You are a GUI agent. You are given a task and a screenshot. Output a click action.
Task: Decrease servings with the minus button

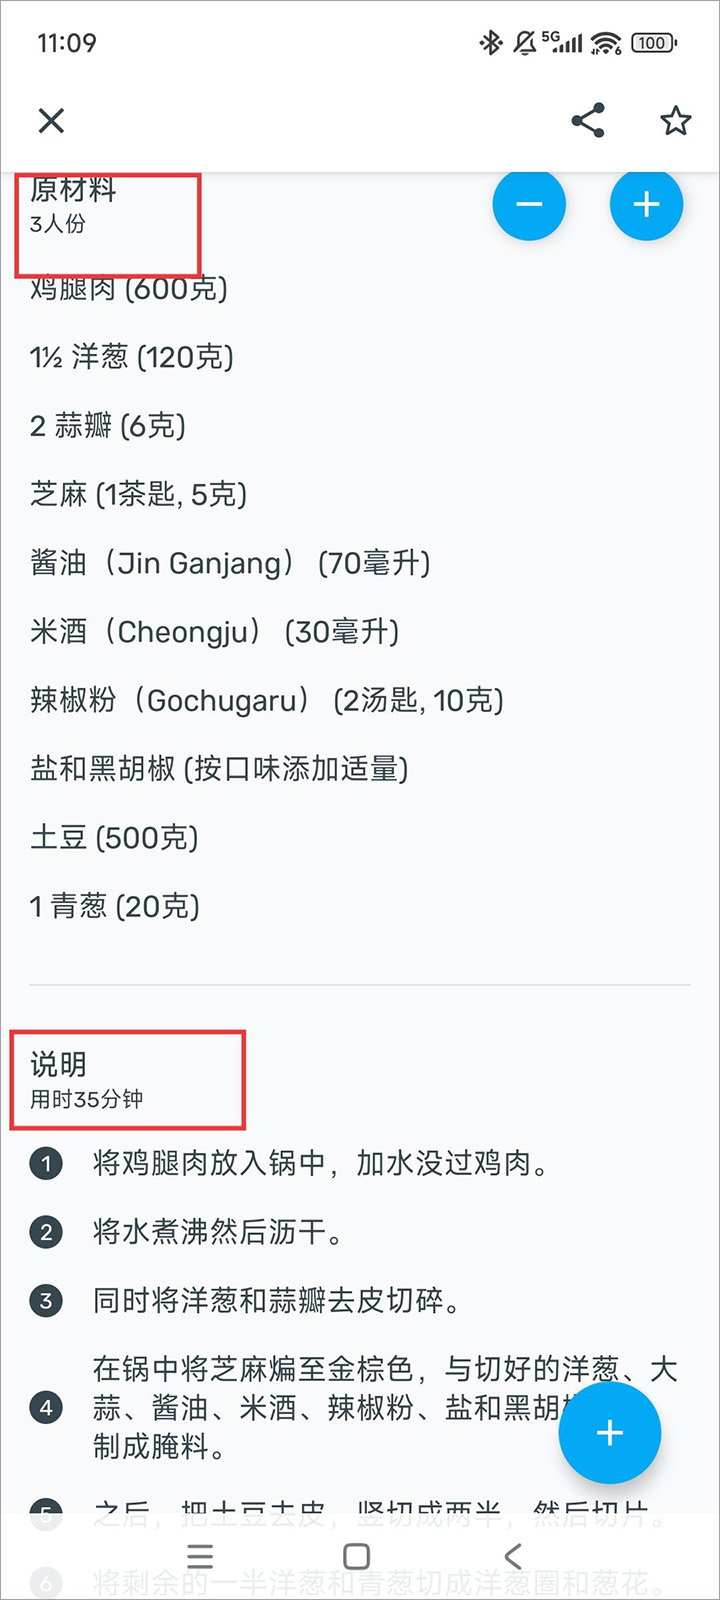[x=529, y=205]
